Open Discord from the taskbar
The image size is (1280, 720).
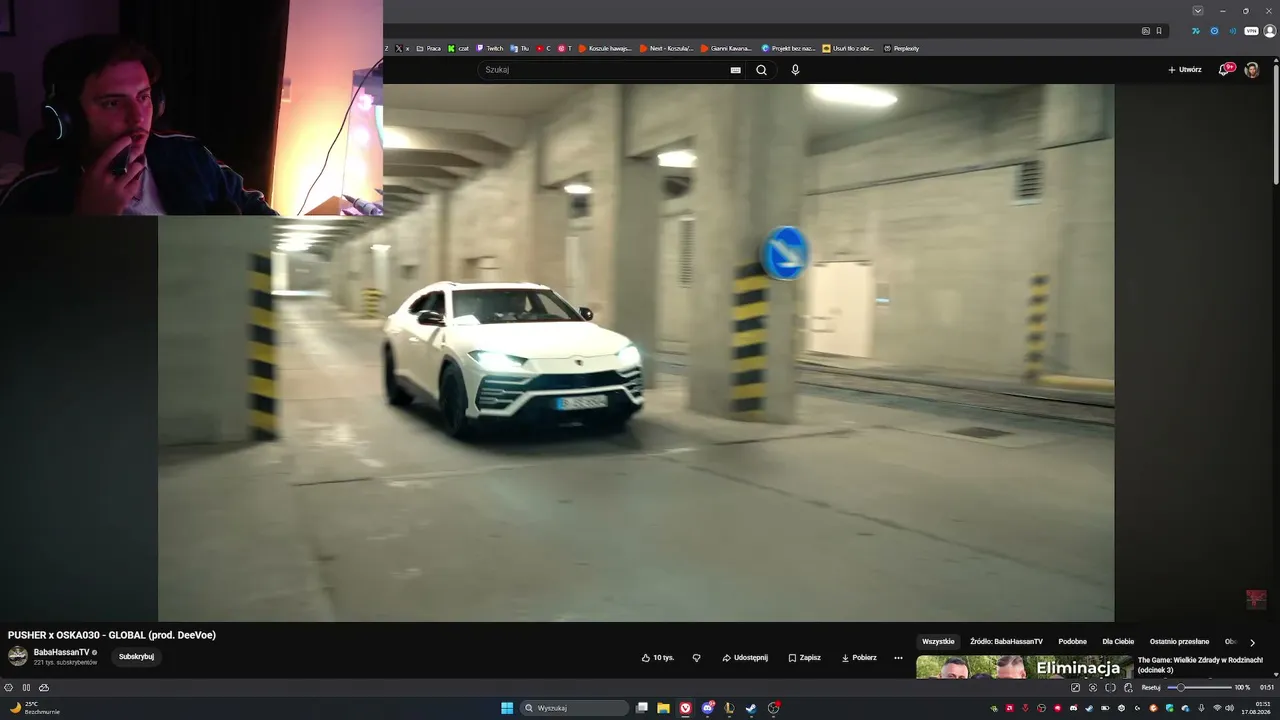tap(708, 708)
